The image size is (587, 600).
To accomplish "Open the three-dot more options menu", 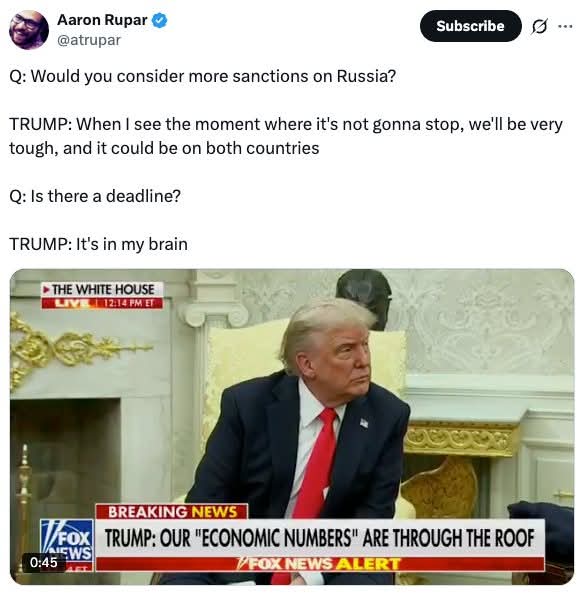I will point(565,26).
